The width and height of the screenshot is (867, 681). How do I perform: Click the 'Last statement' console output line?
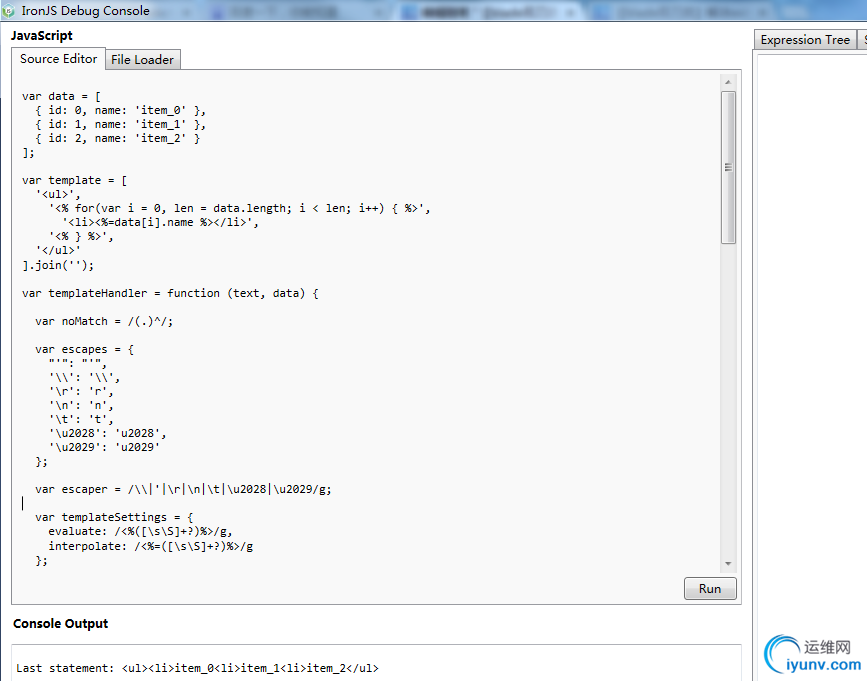point(197,668)
